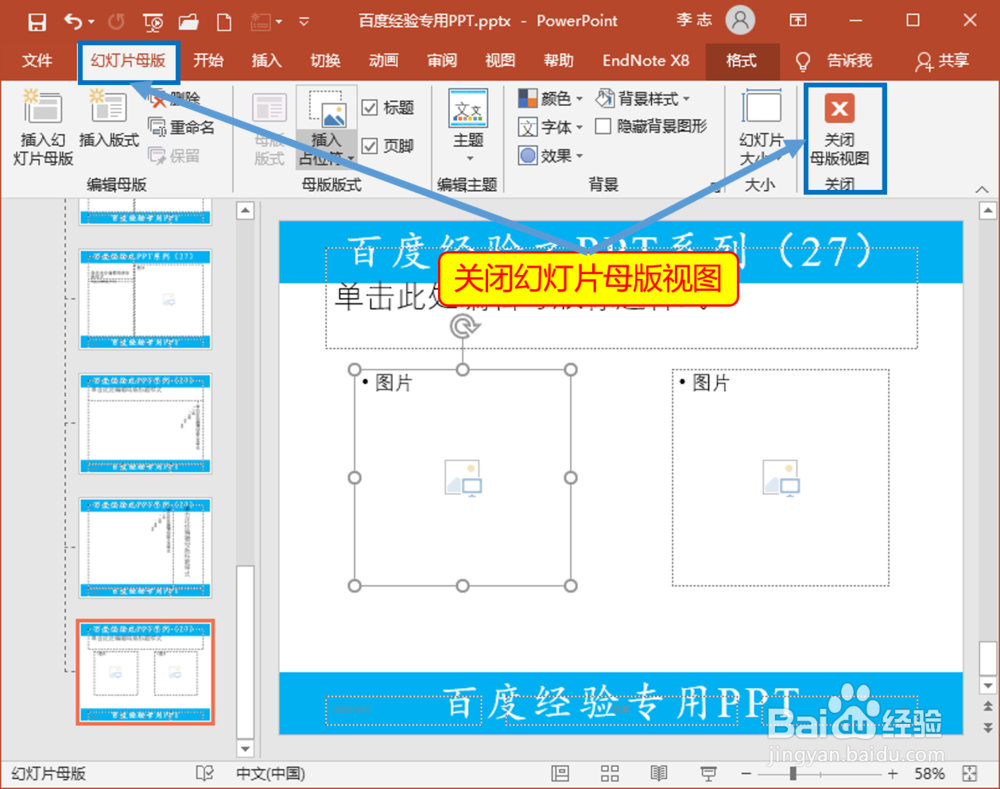Switch to 格式 tab
1000x789 pixels.
click(x=742, y=61)
